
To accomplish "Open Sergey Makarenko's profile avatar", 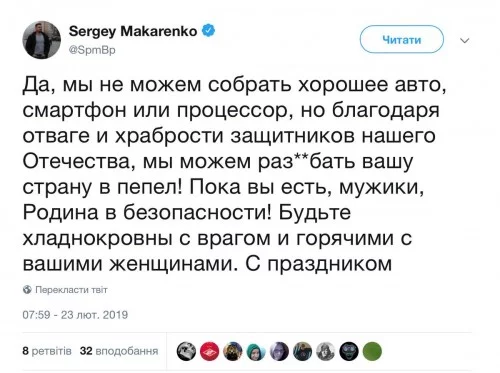I will point(42,40).
